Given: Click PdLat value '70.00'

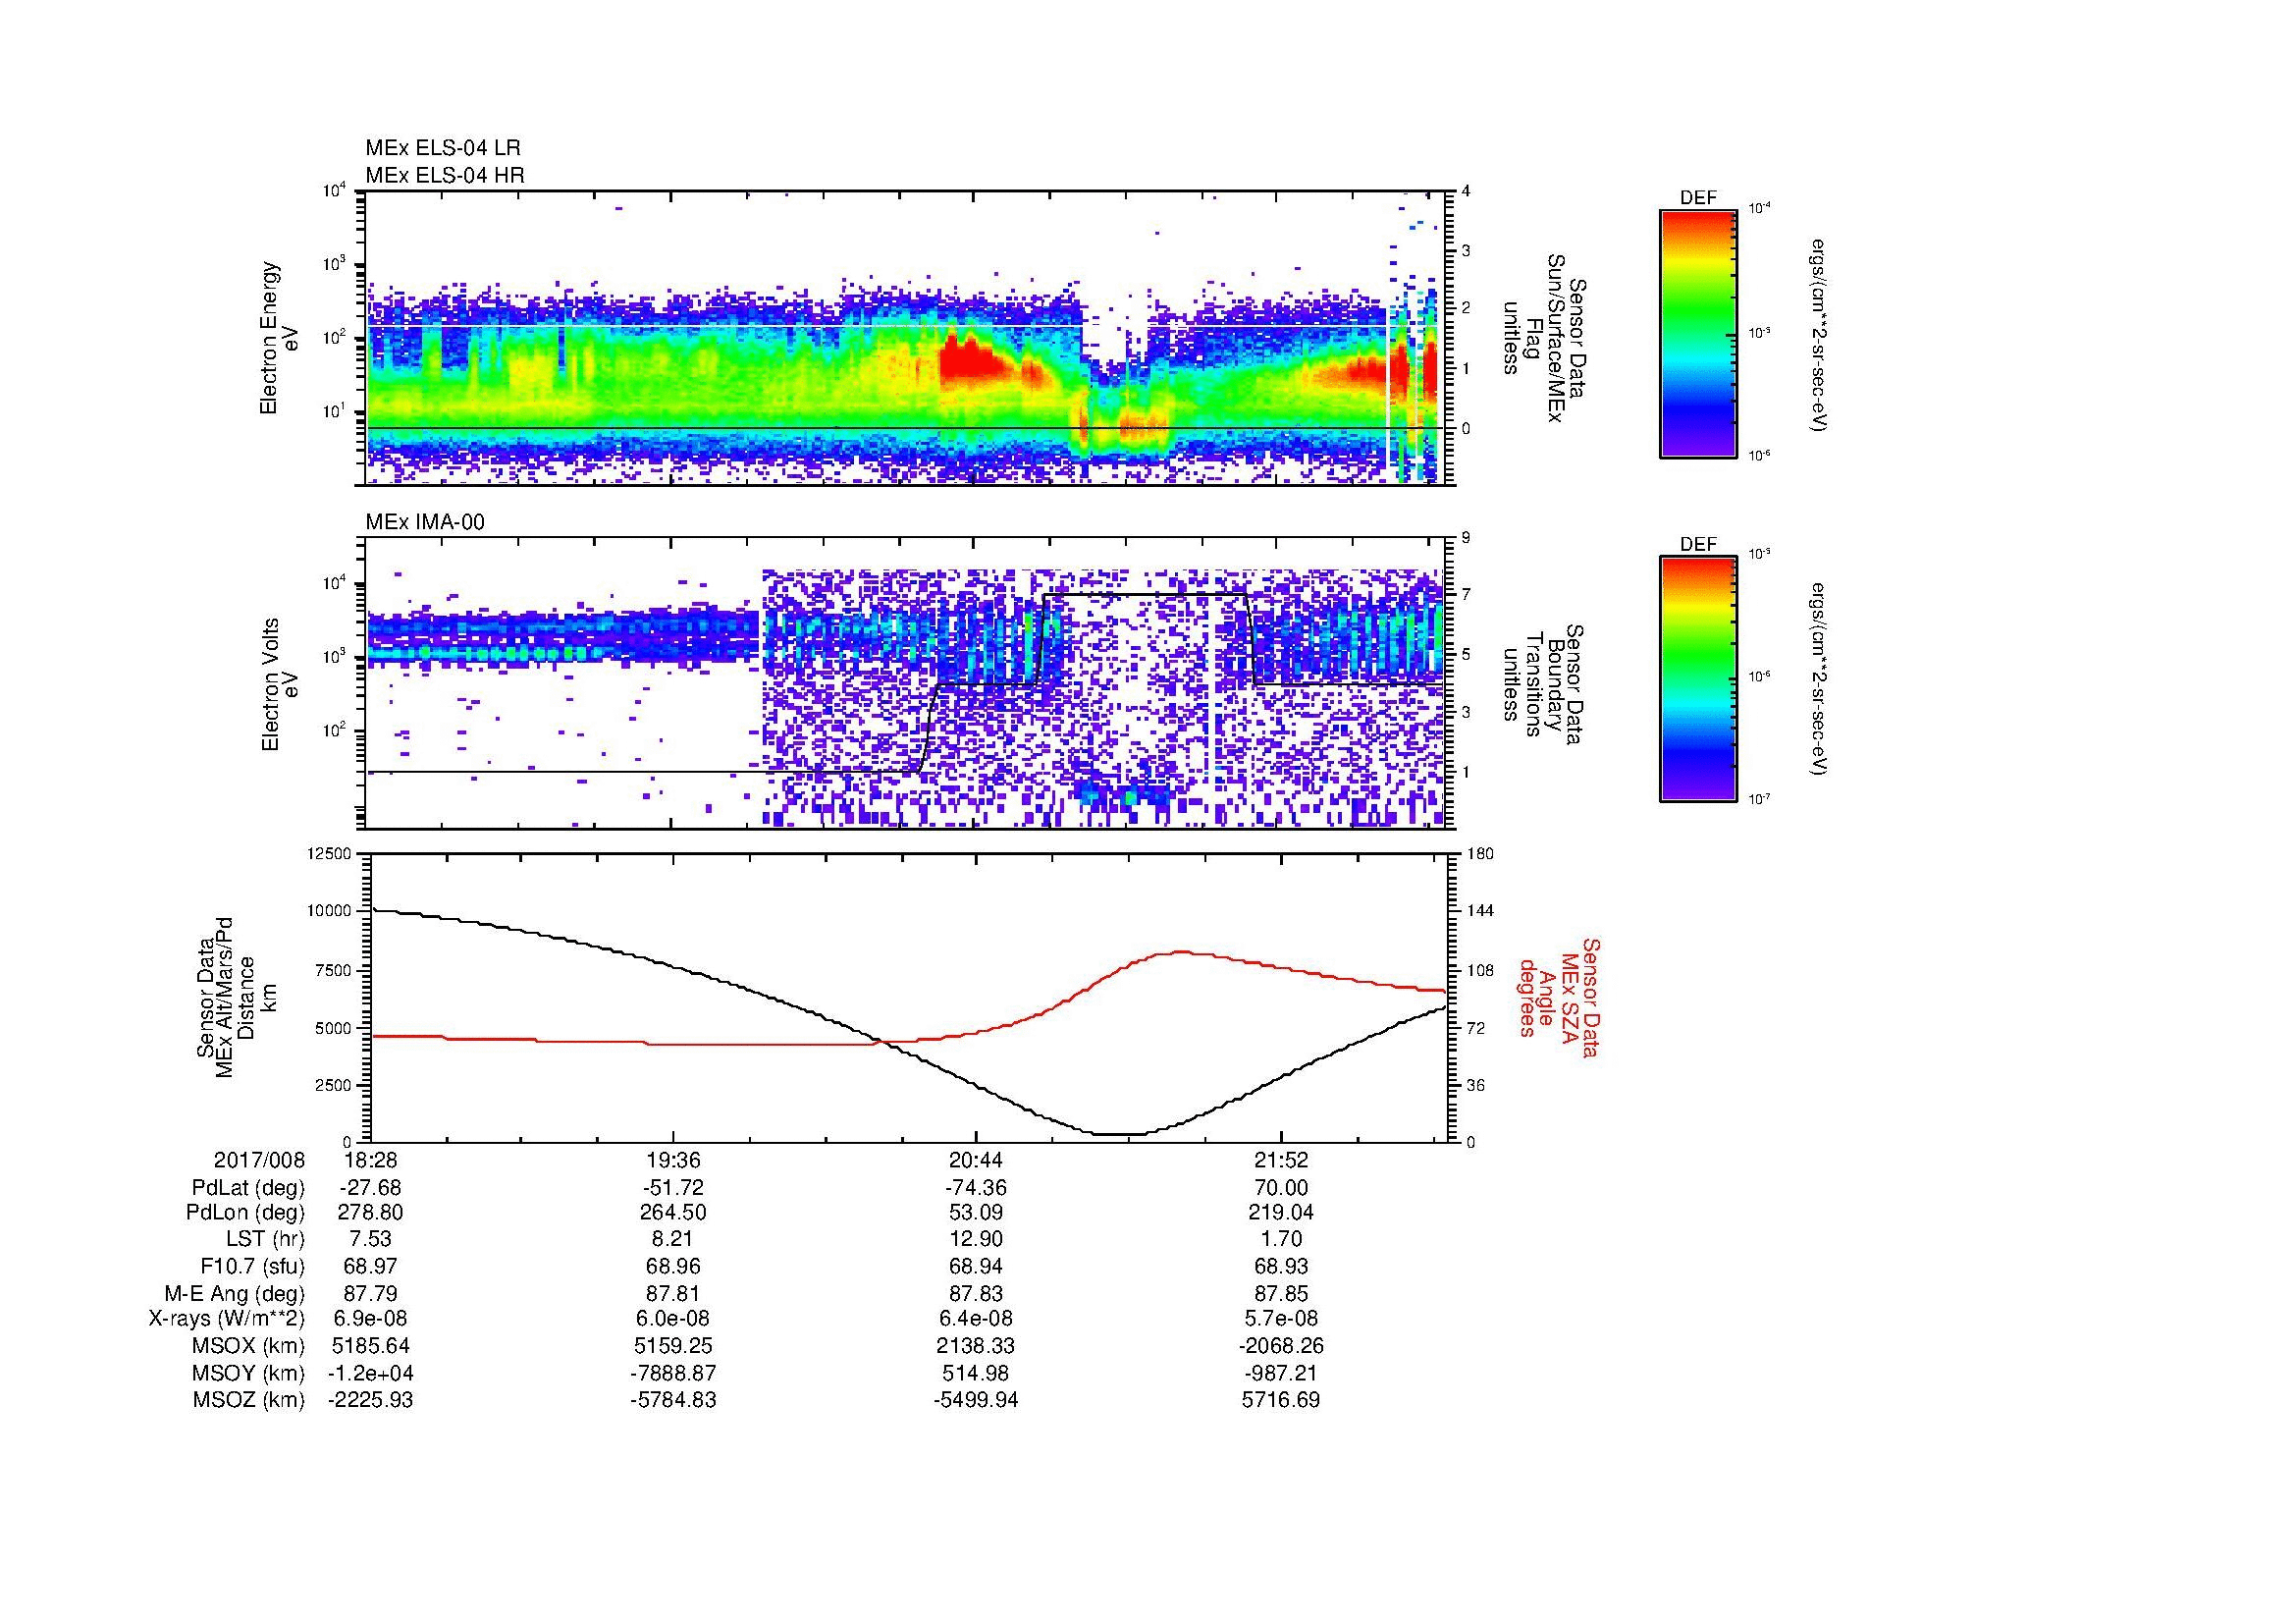Looking at the screenshot, I should 1281,1188.
